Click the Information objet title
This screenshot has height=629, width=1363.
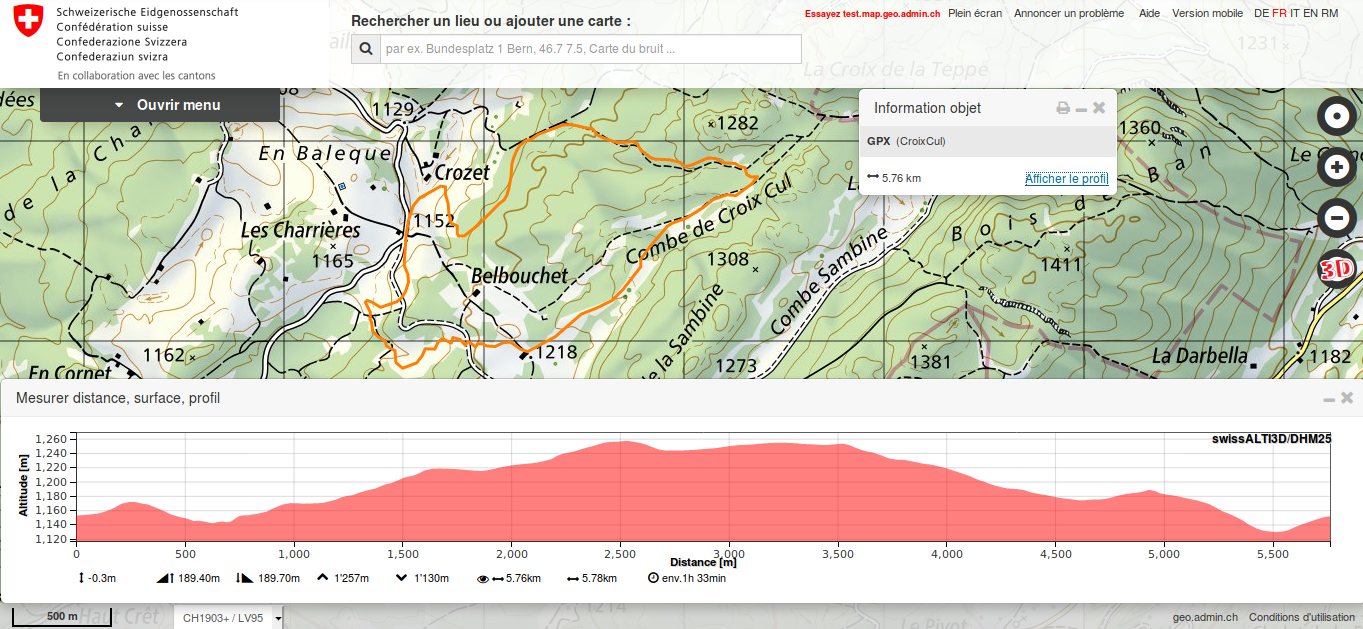(x=927, y=108)
